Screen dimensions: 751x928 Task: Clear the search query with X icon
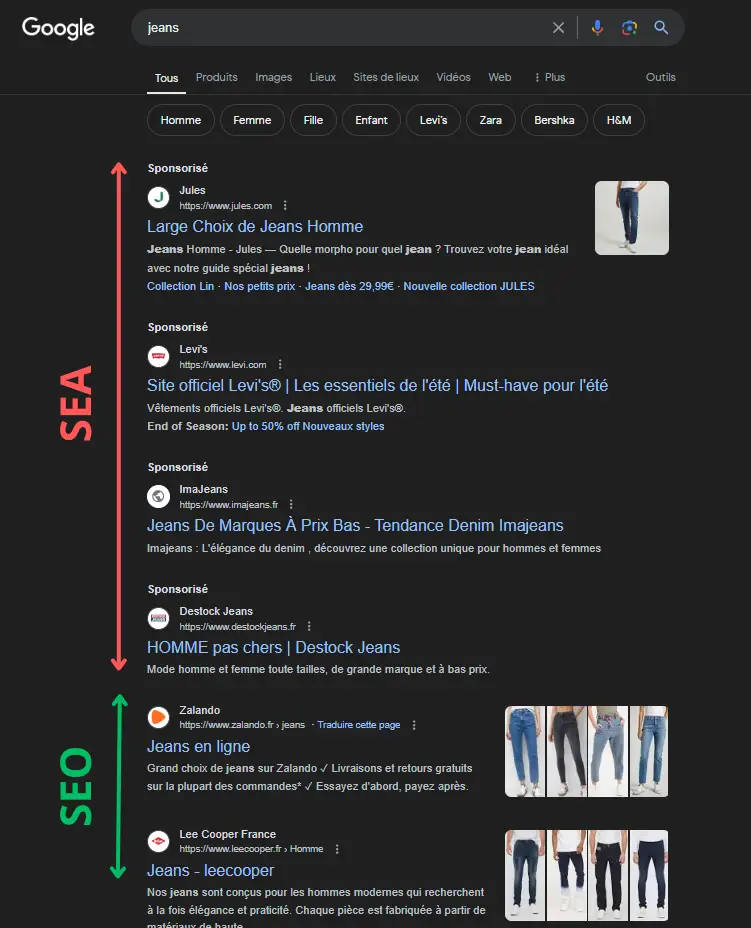click(558, 27)
